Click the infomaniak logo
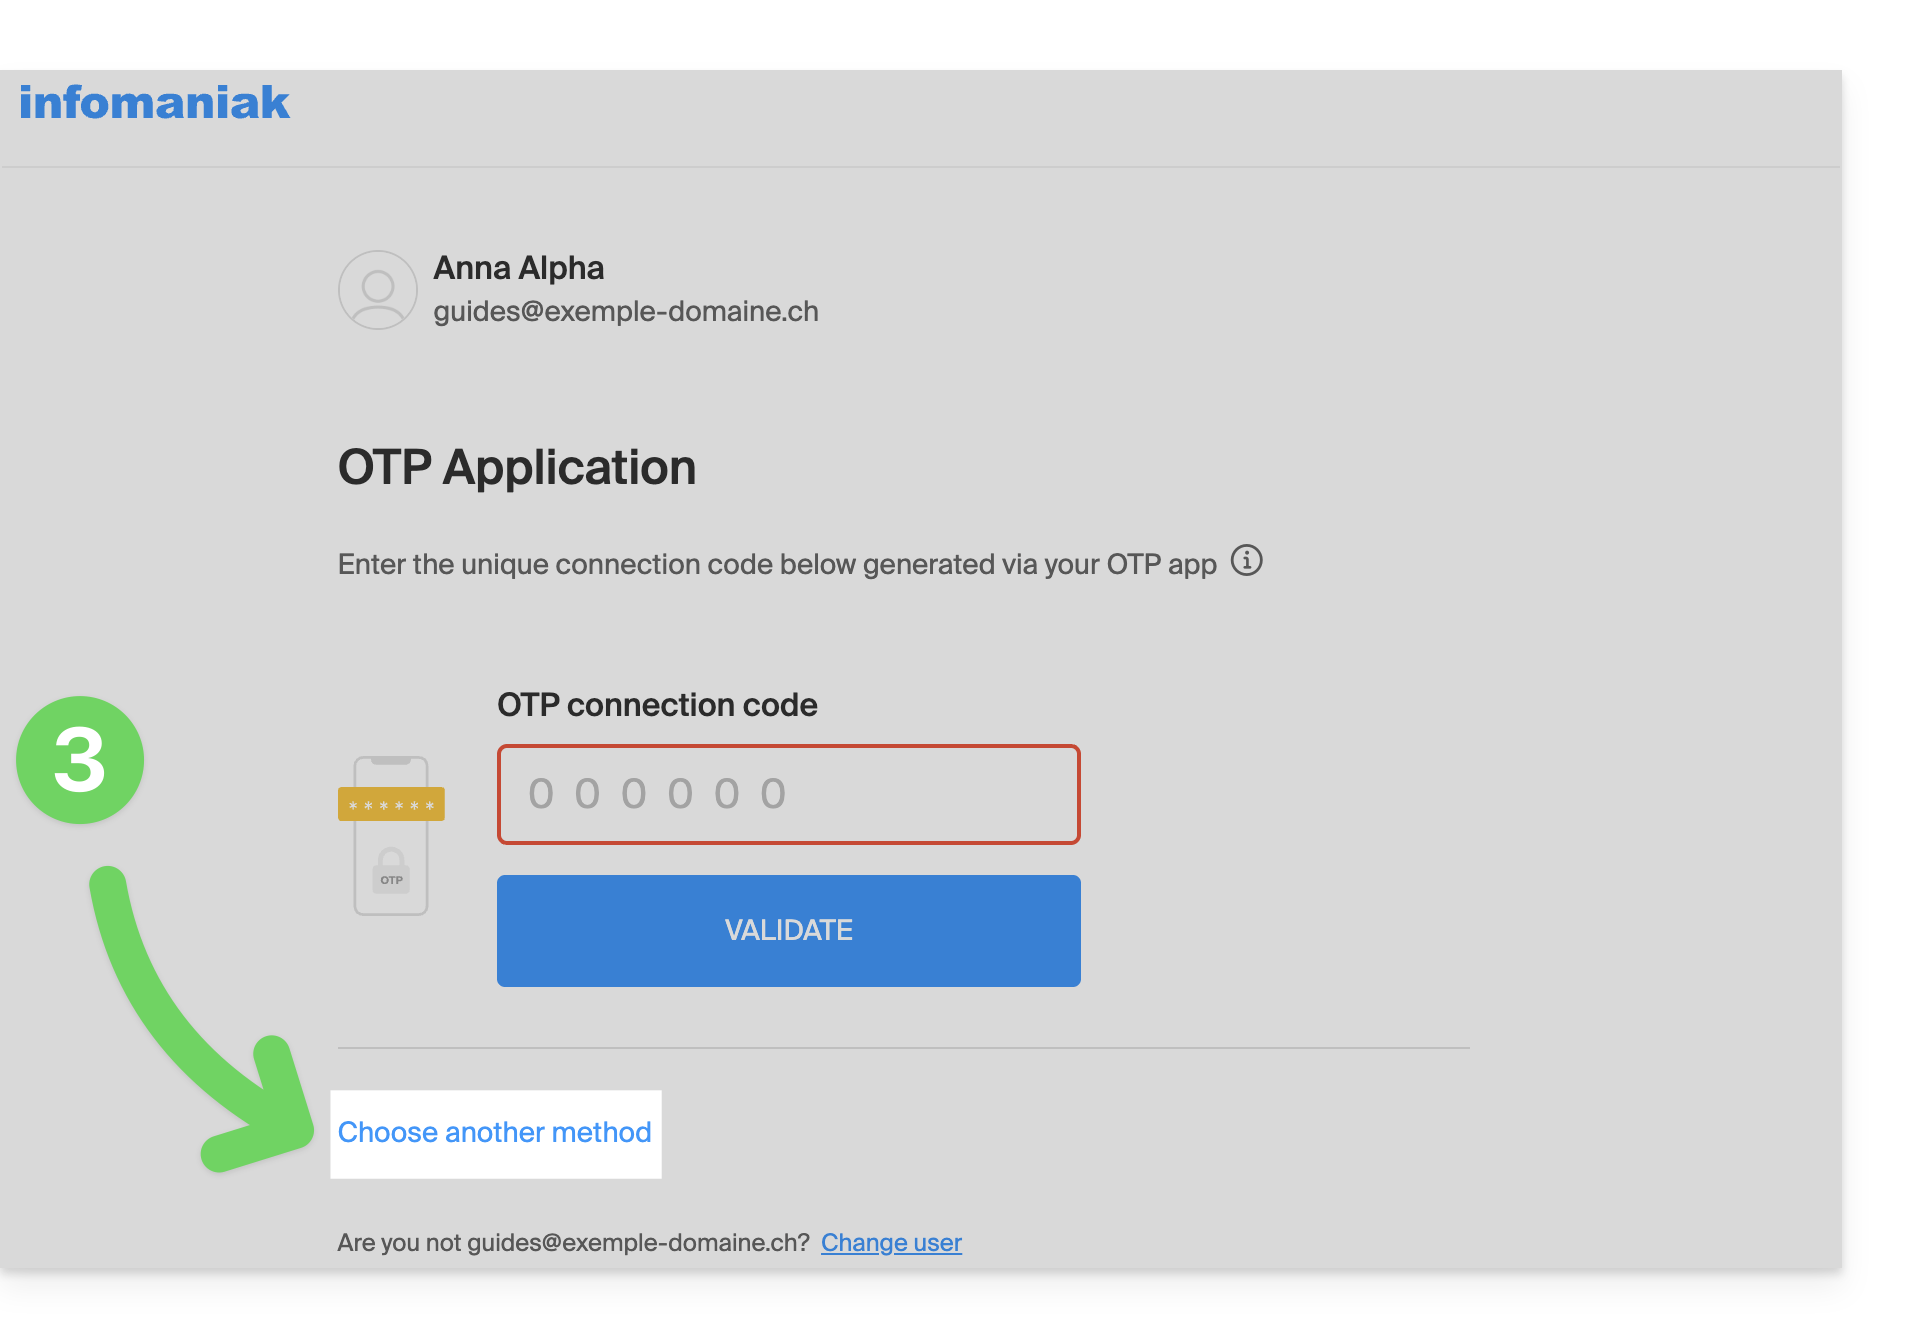Screen dimensions: 1912x1338 (154, 103)
